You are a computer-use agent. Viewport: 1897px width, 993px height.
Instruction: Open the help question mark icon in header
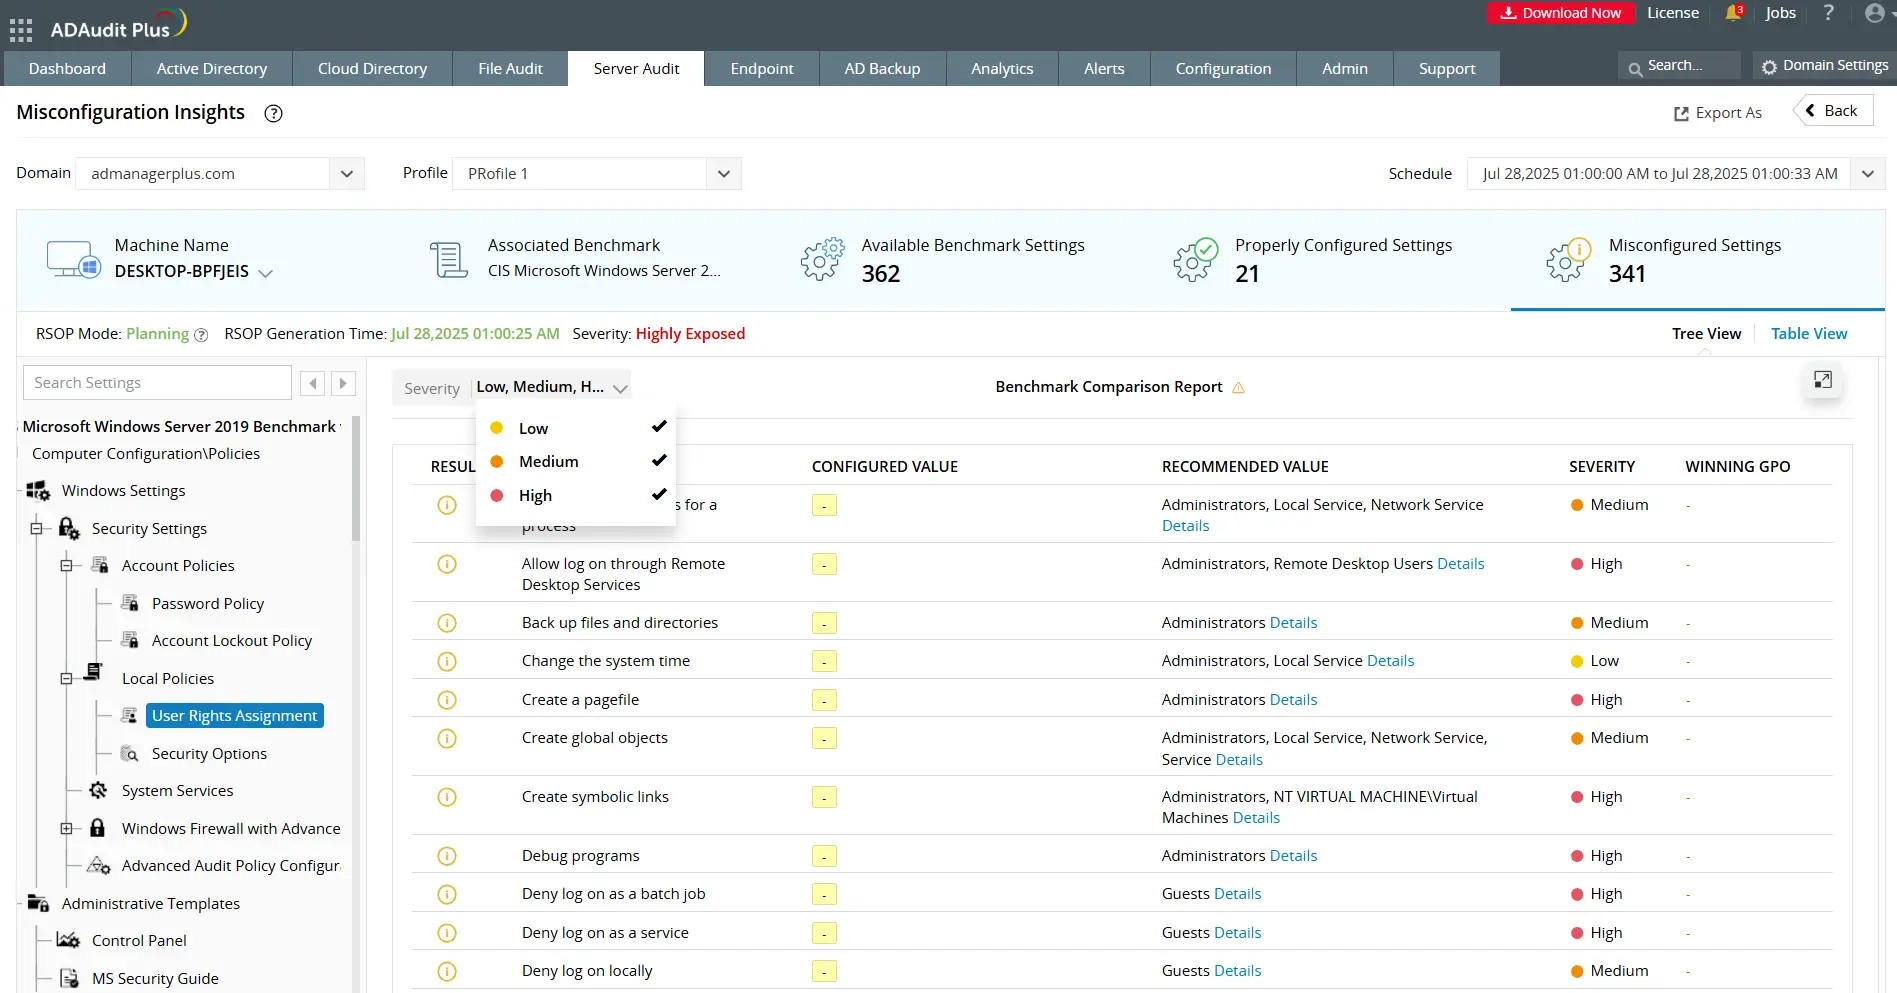[1828, 13]
